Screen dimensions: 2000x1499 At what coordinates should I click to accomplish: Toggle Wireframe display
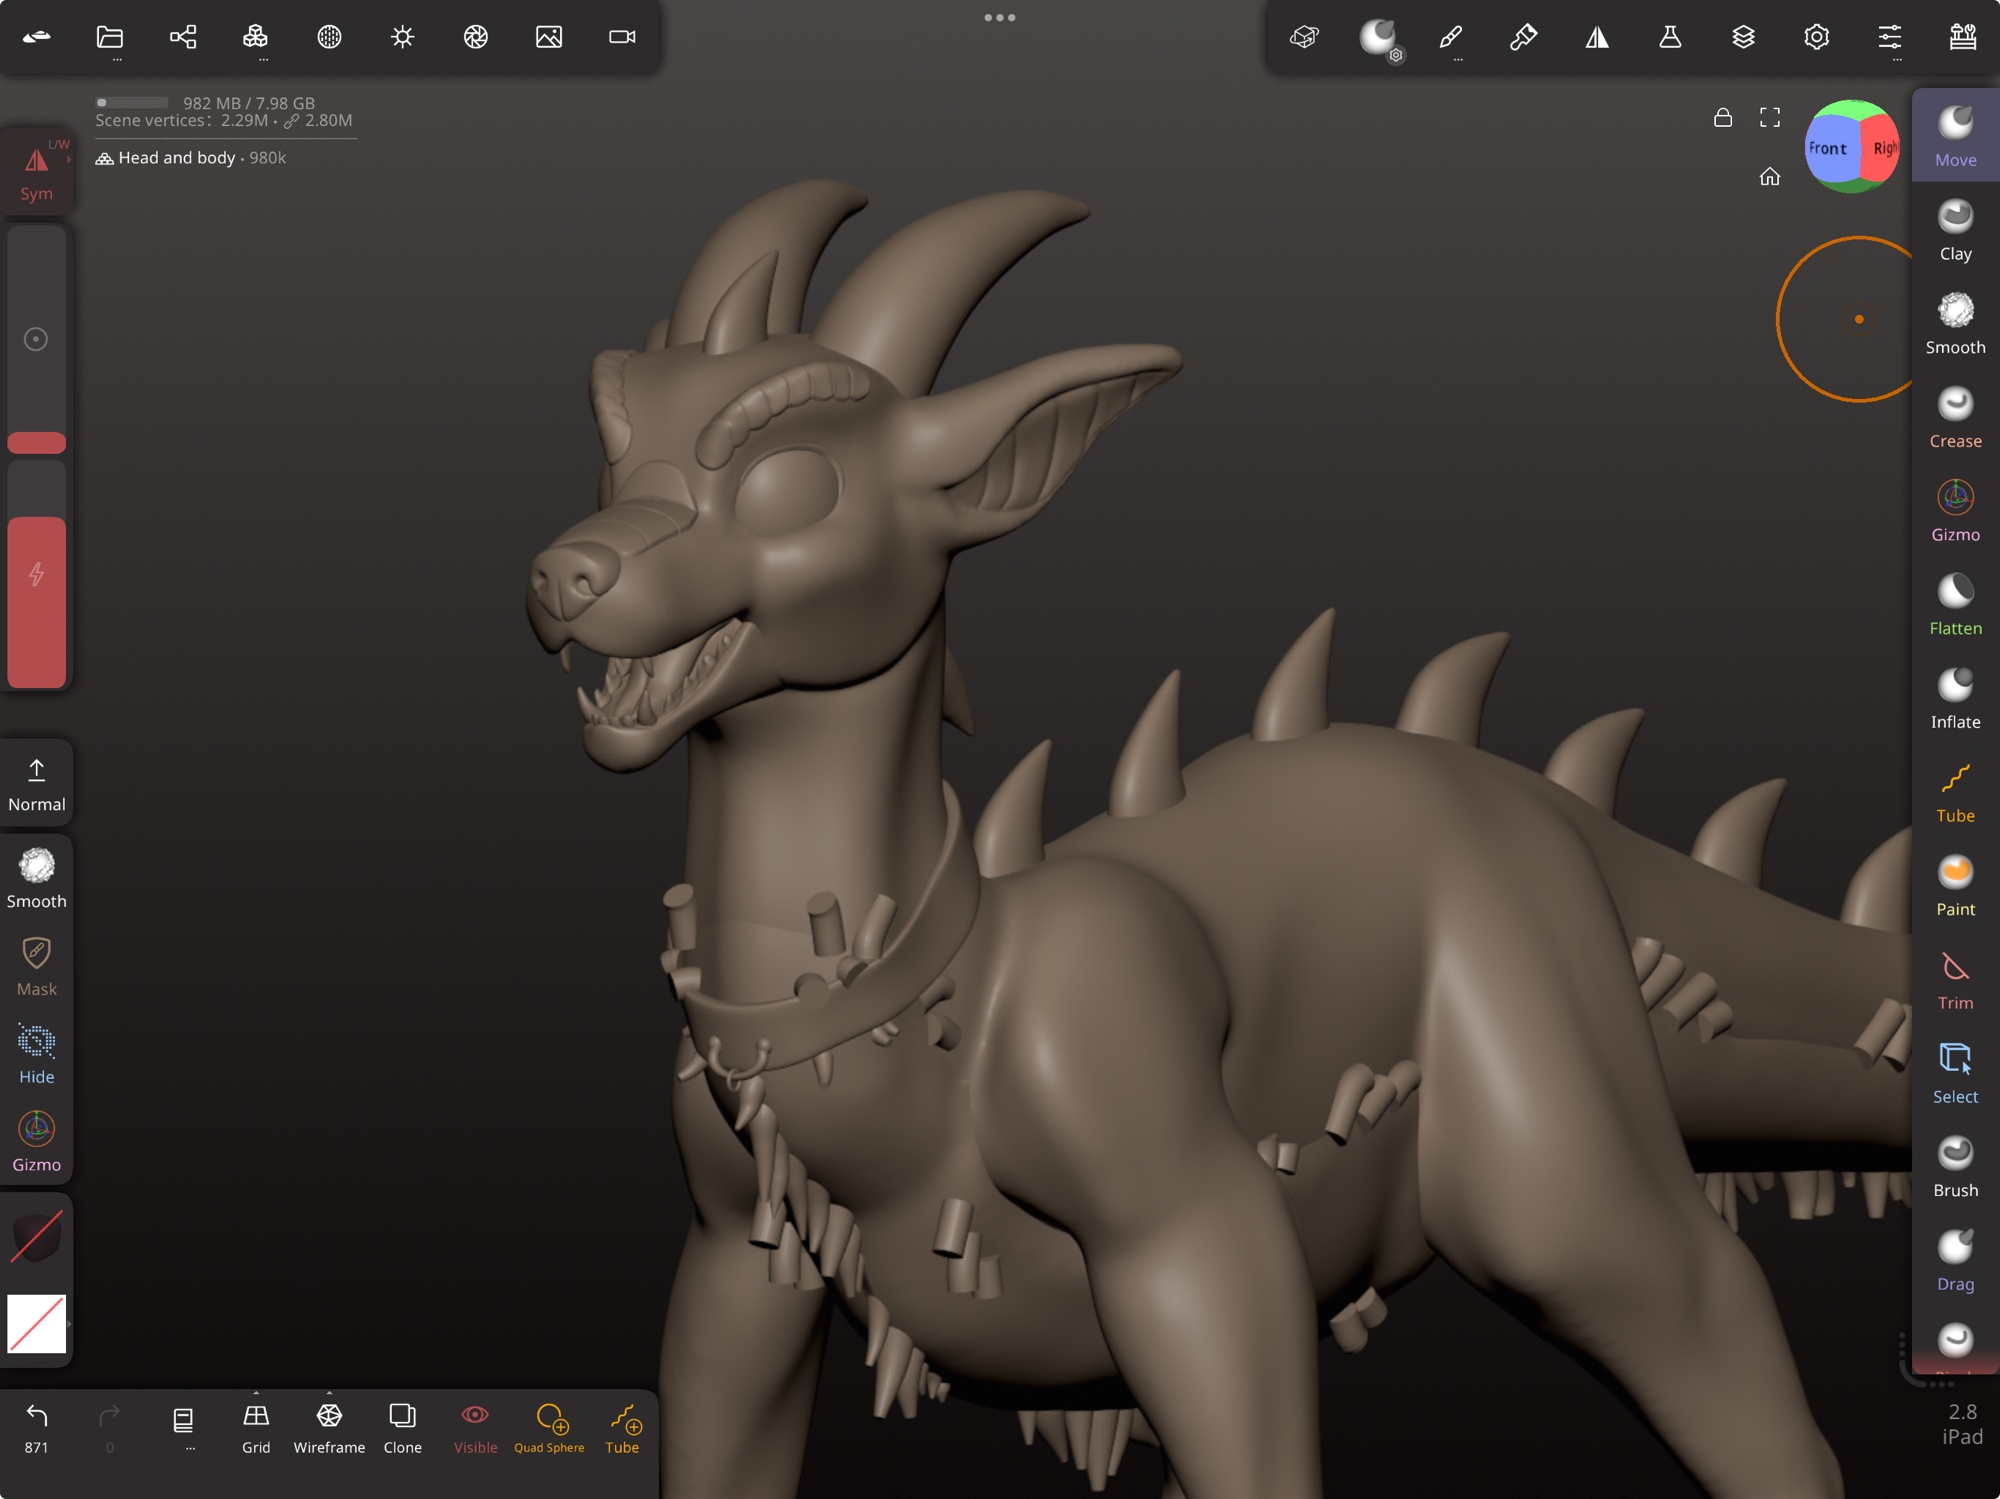click(x=329, y=1426)
